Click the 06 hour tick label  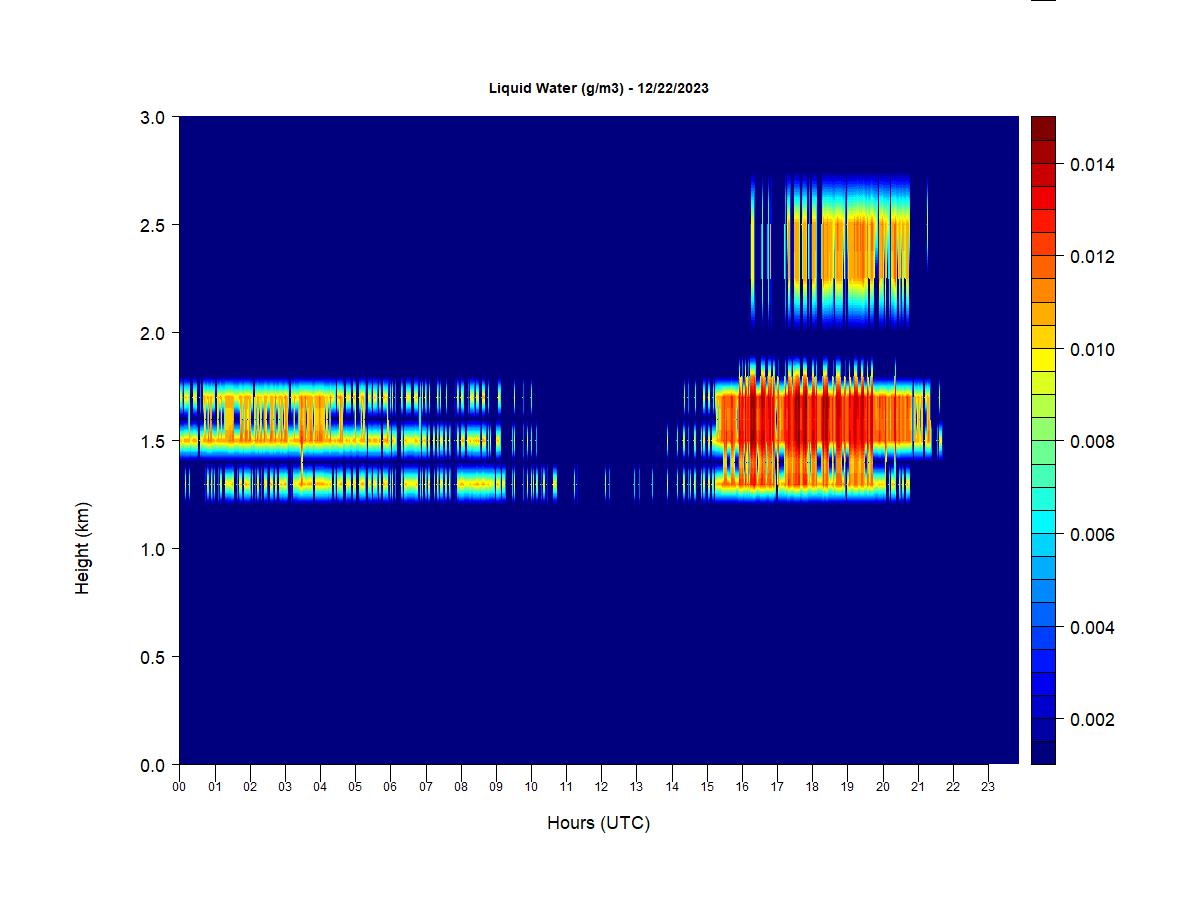(390, 786)
